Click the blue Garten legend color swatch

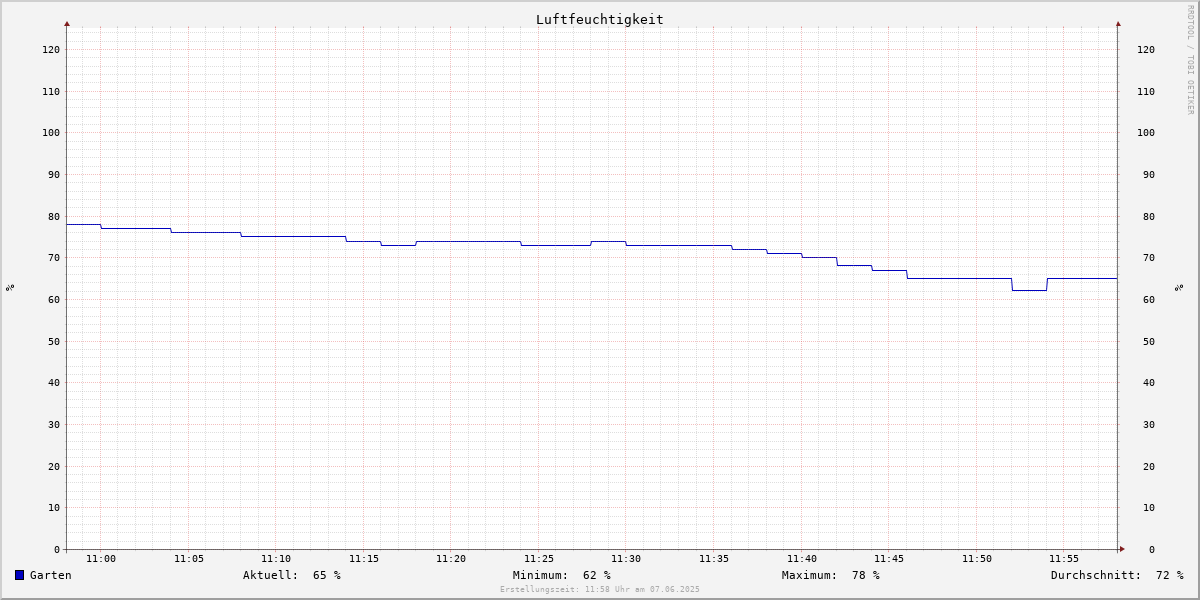[x=19, y=575]
